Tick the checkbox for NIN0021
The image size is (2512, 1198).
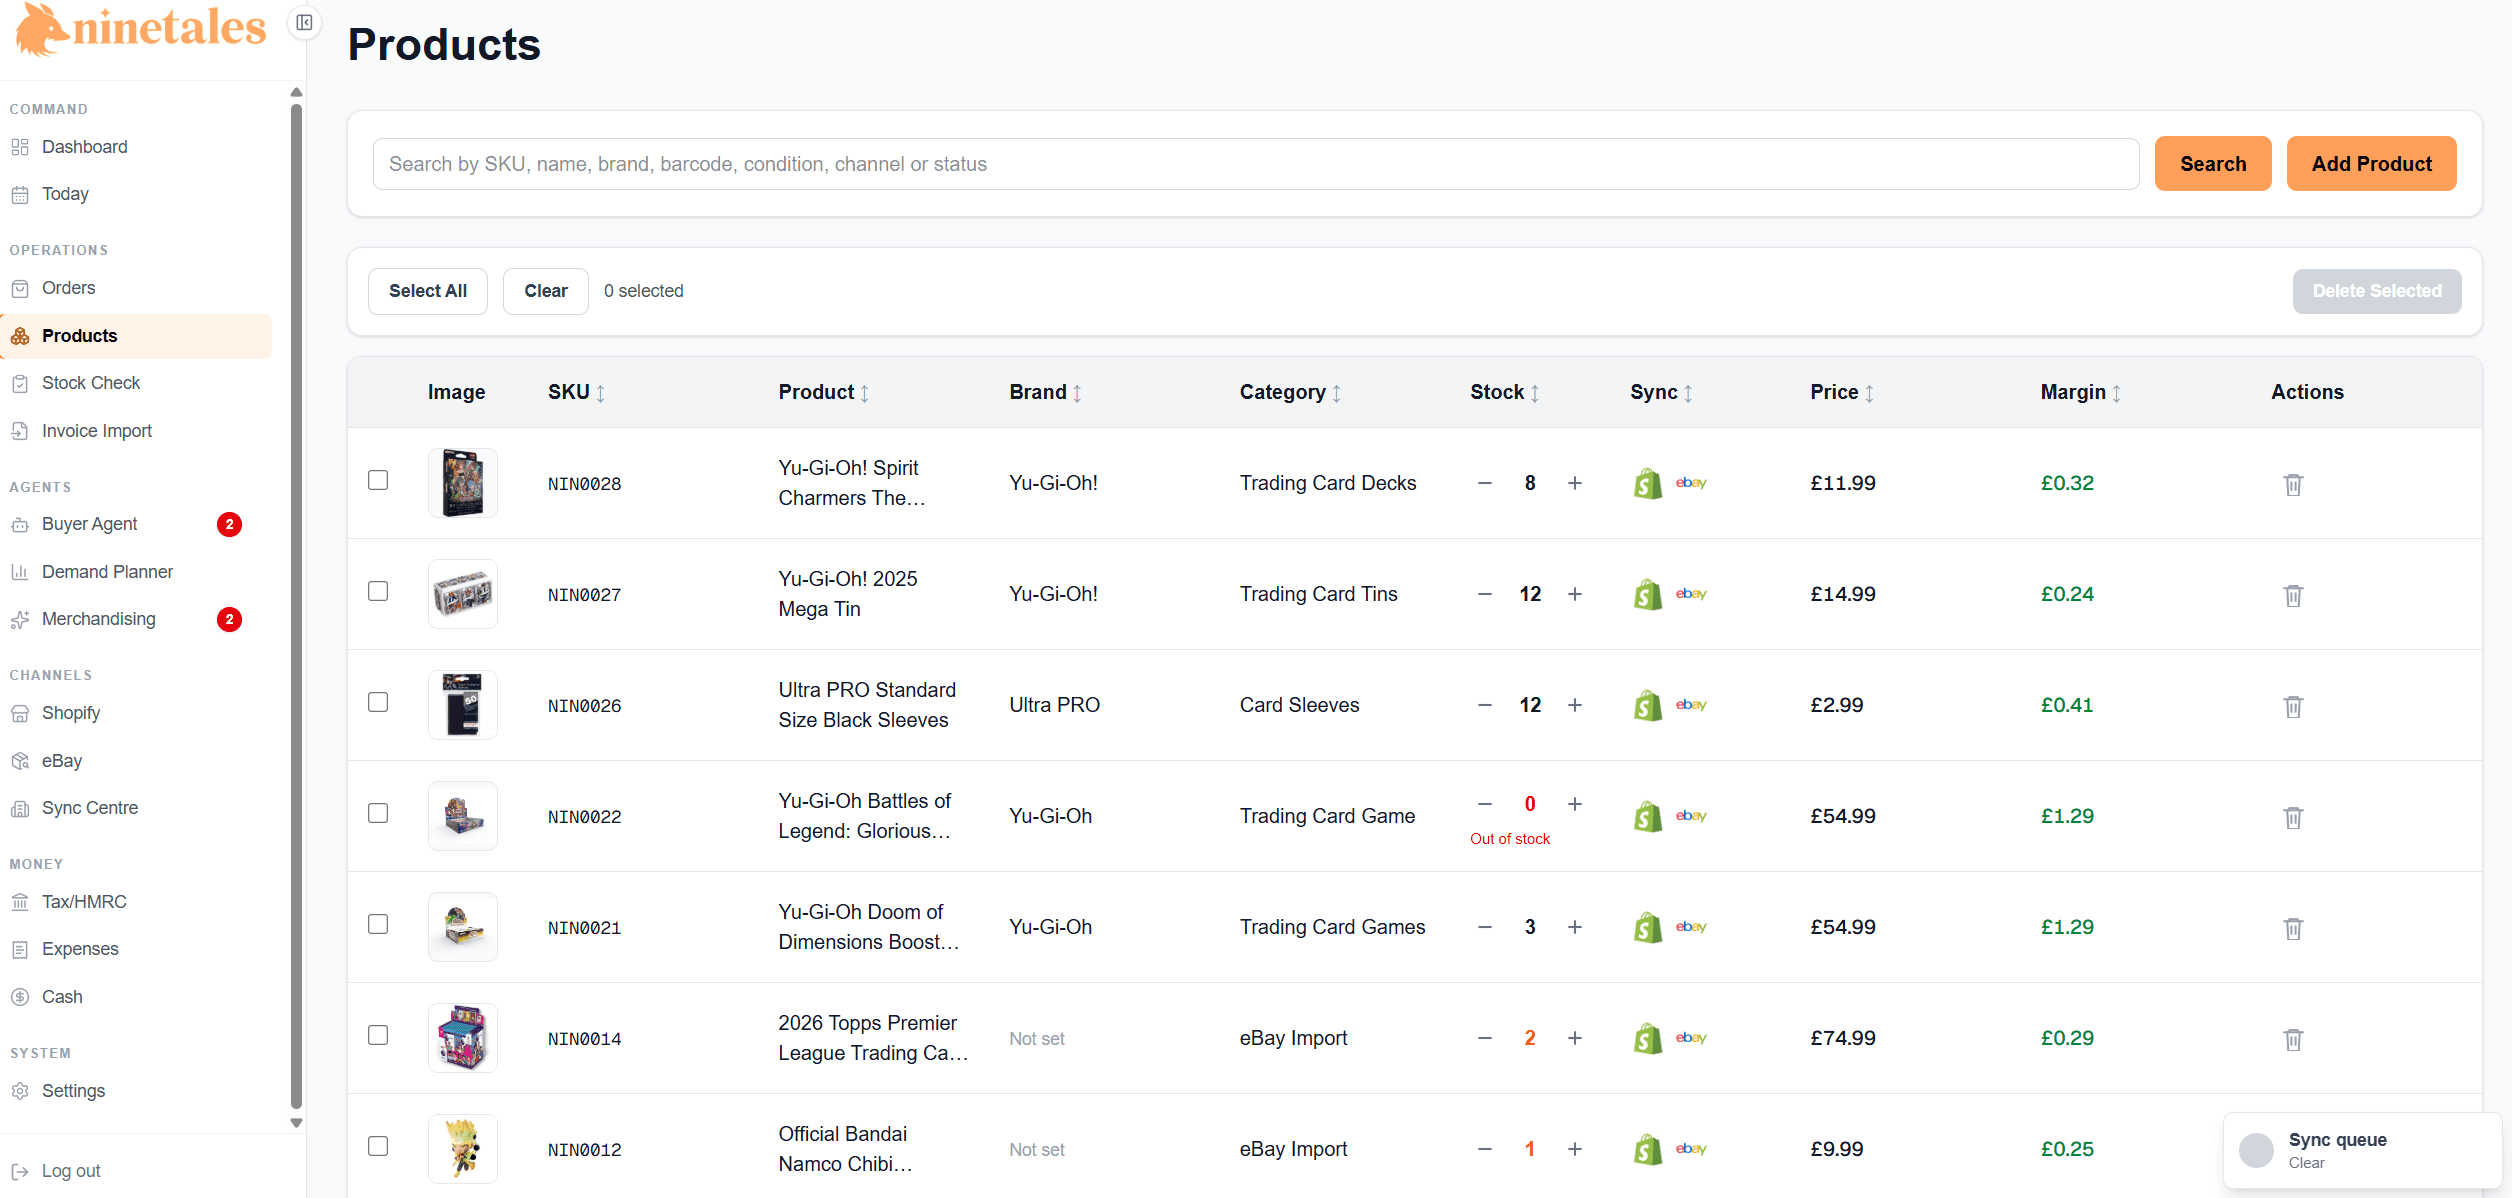pos(378,924)
